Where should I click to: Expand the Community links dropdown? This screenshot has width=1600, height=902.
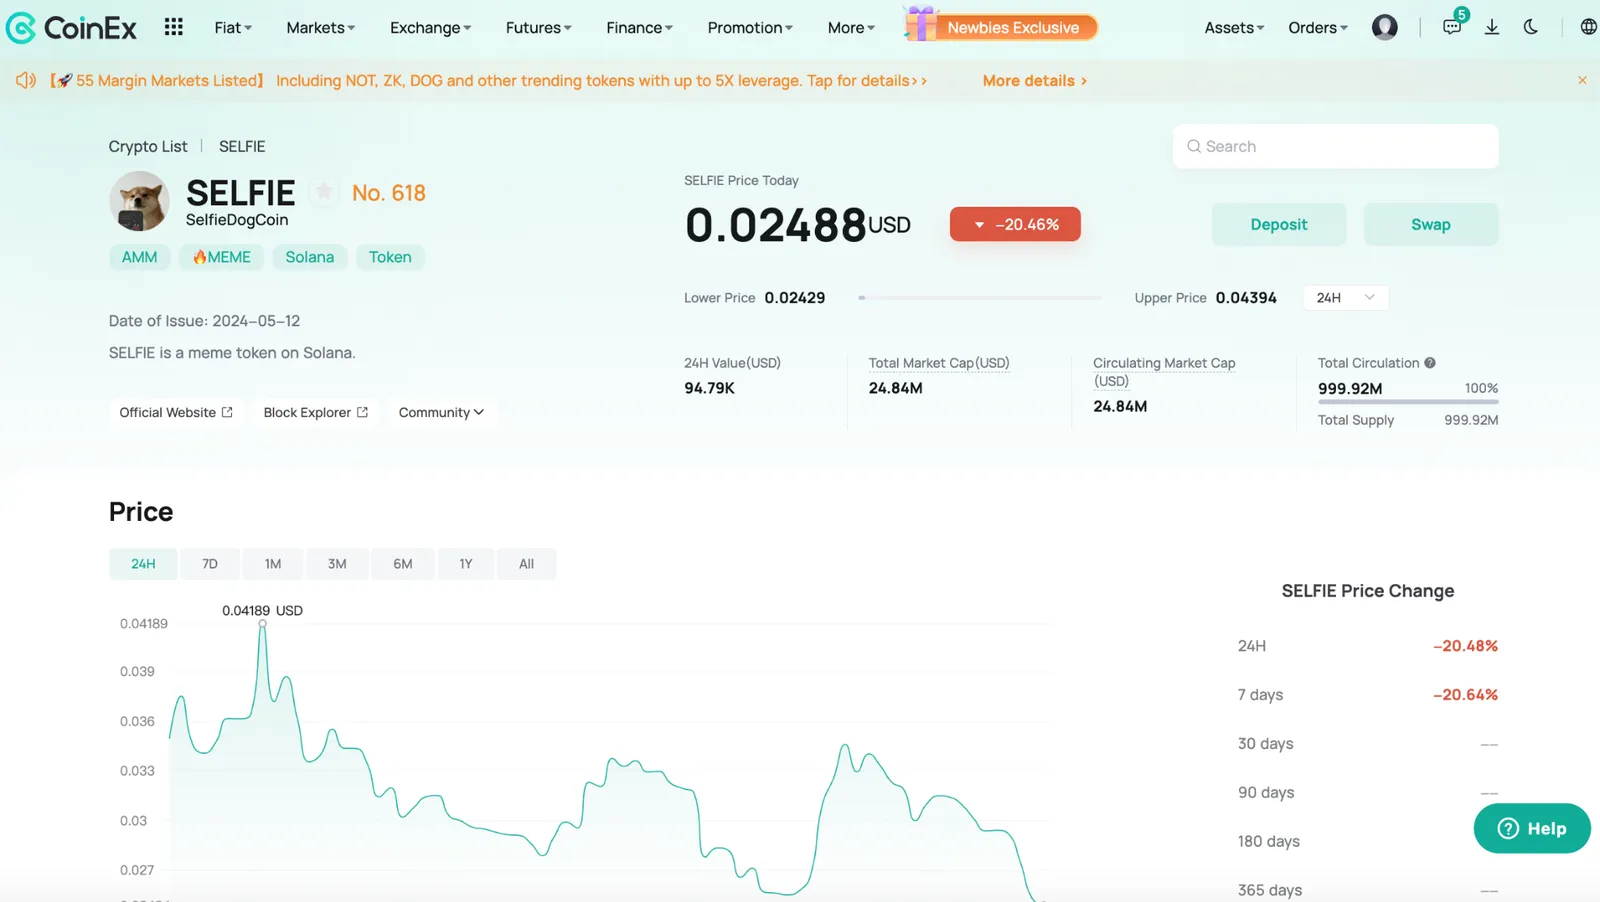pyautogui.click(x=441, y=412)
